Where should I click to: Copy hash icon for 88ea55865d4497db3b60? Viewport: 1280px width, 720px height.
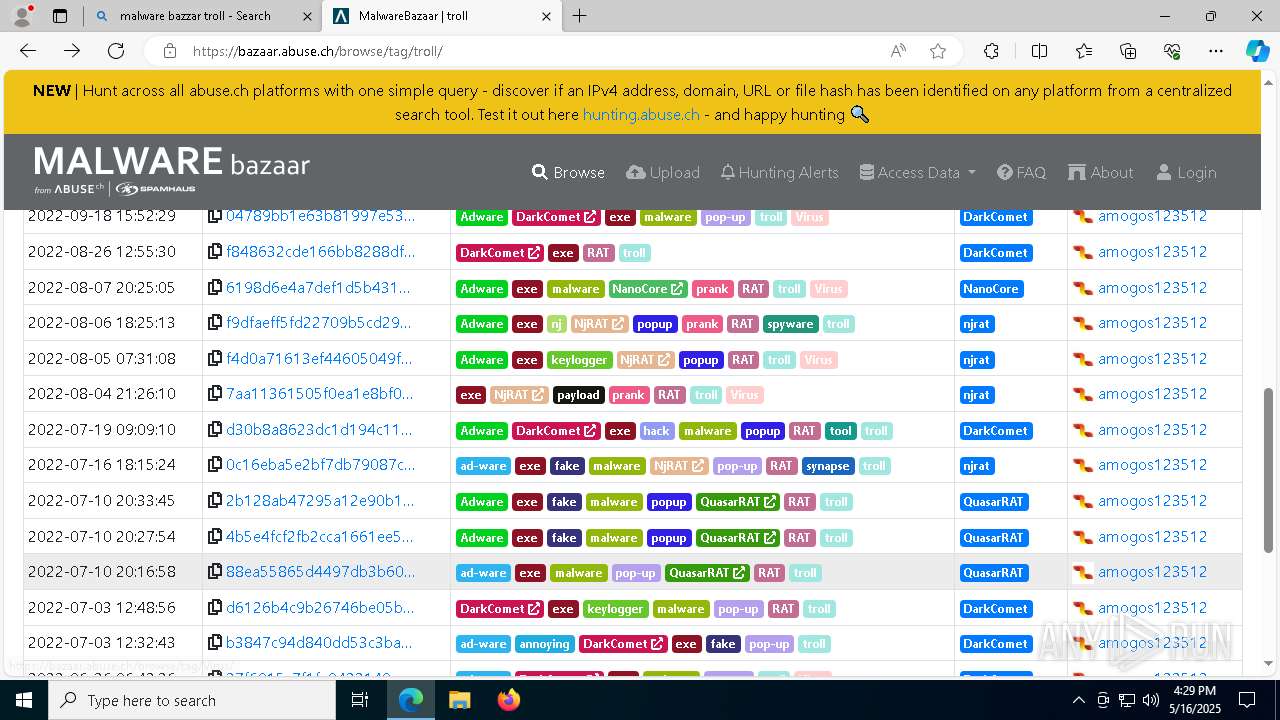pyautogui.click(x=215, y=572)
